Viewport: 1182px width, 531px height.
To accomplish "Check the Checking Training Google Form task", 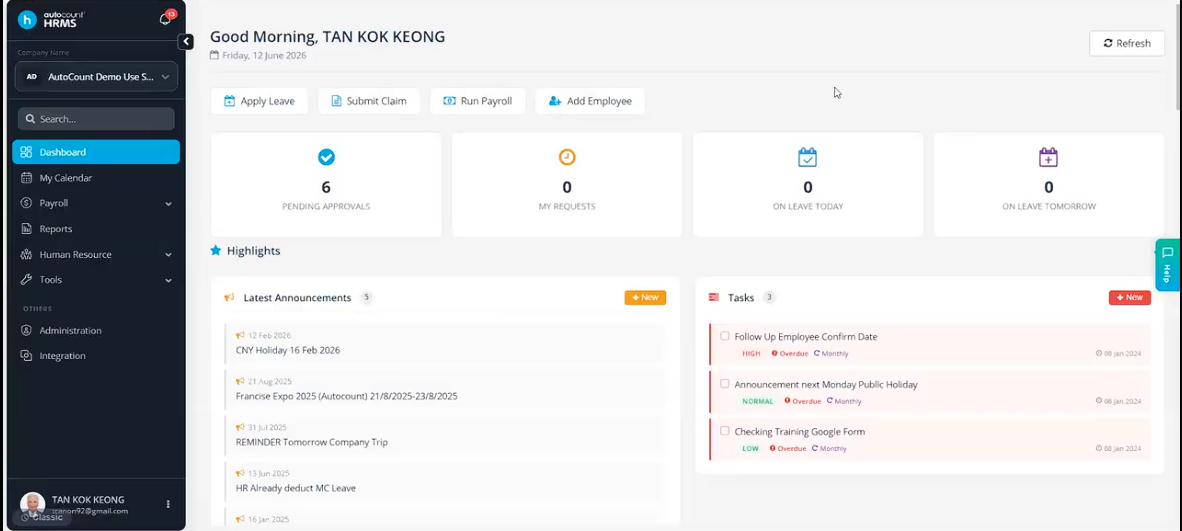I will coord(724,431).
